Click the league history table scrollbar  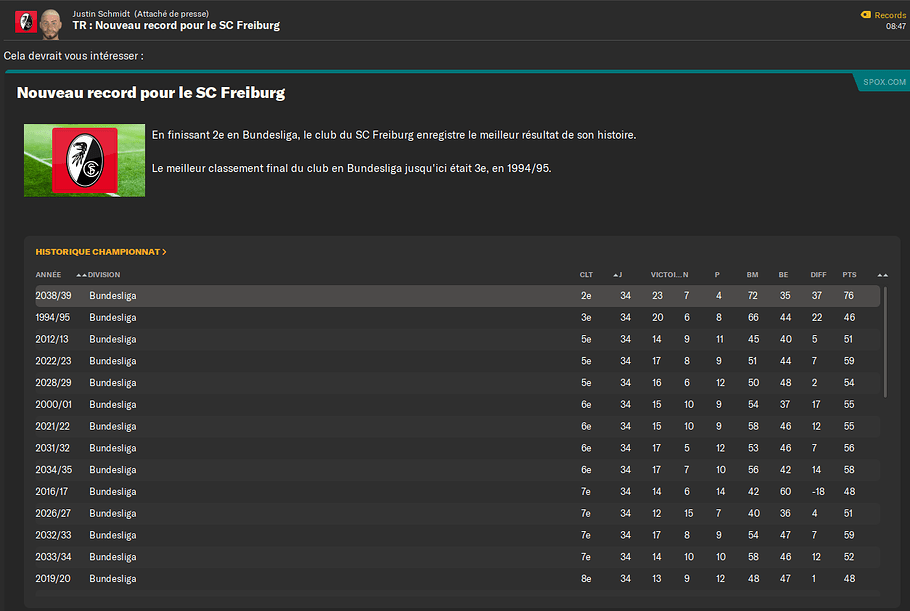[x=886, y=342]
